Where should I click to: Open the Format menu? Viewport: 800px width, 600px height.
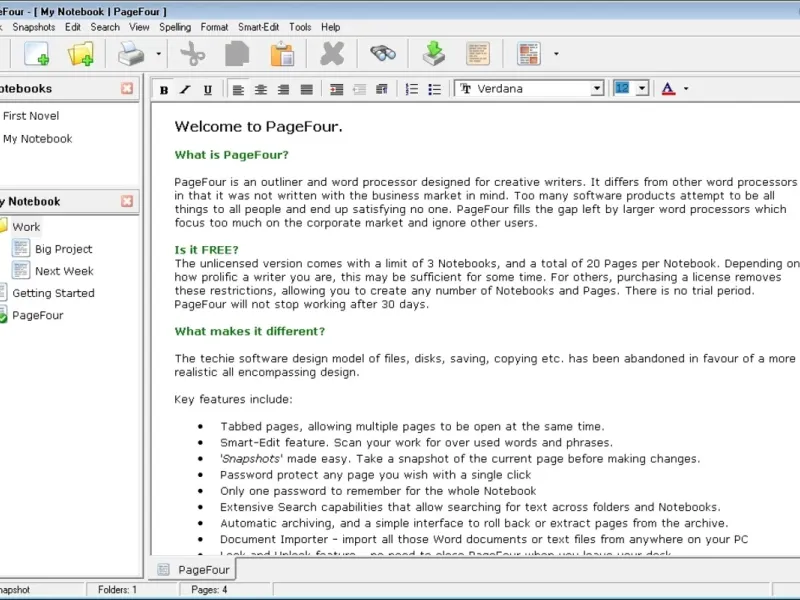point(214,27)
